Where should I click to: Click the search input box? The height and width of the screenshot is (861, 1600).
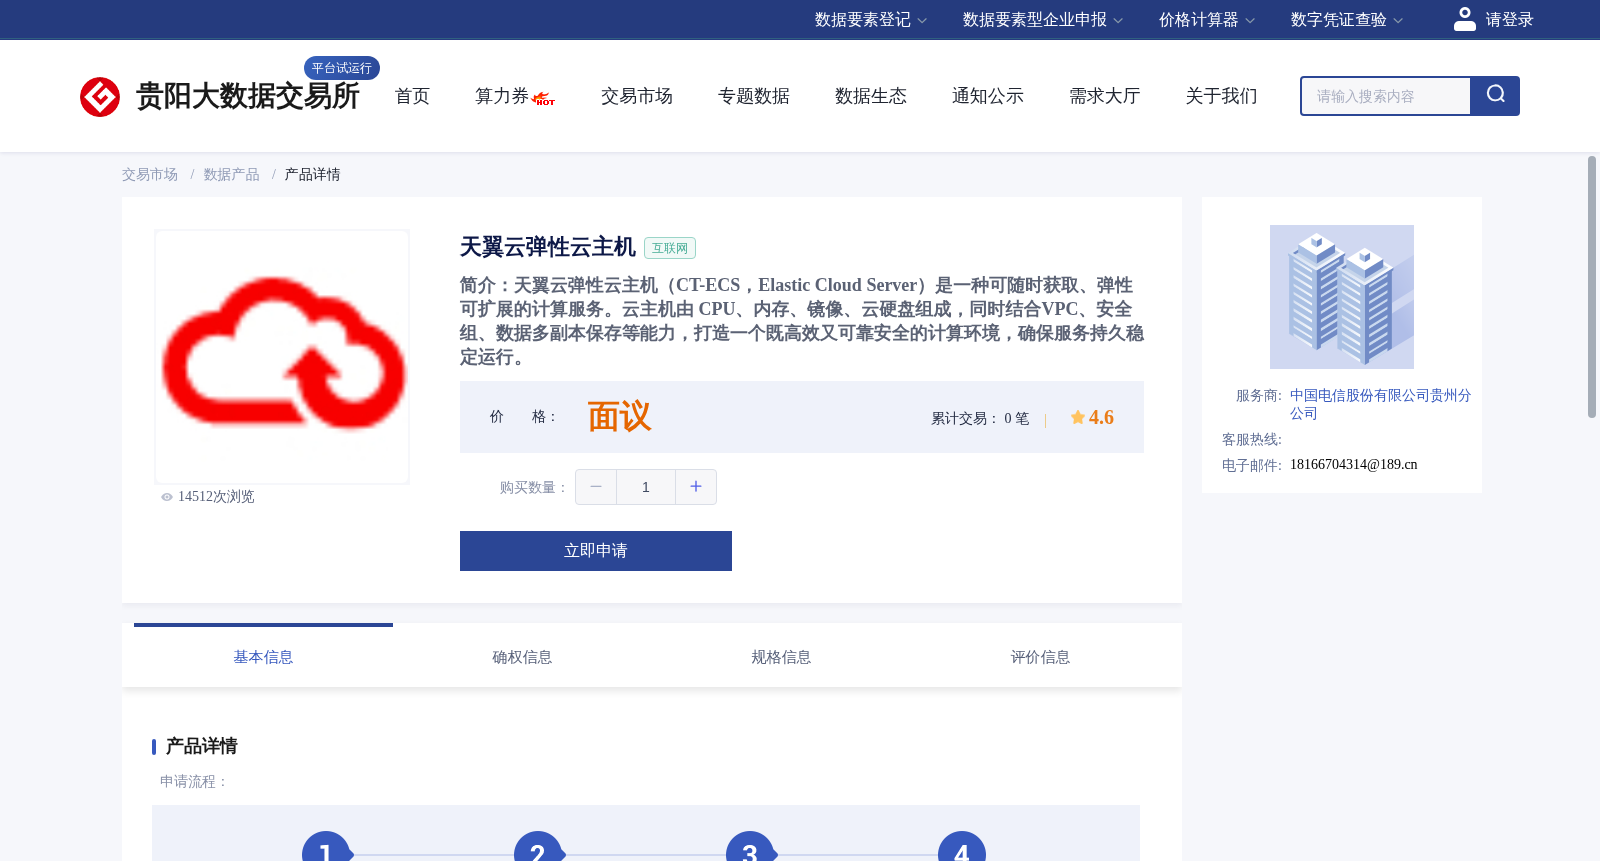pyautogui.click(x=1386, y=96)
